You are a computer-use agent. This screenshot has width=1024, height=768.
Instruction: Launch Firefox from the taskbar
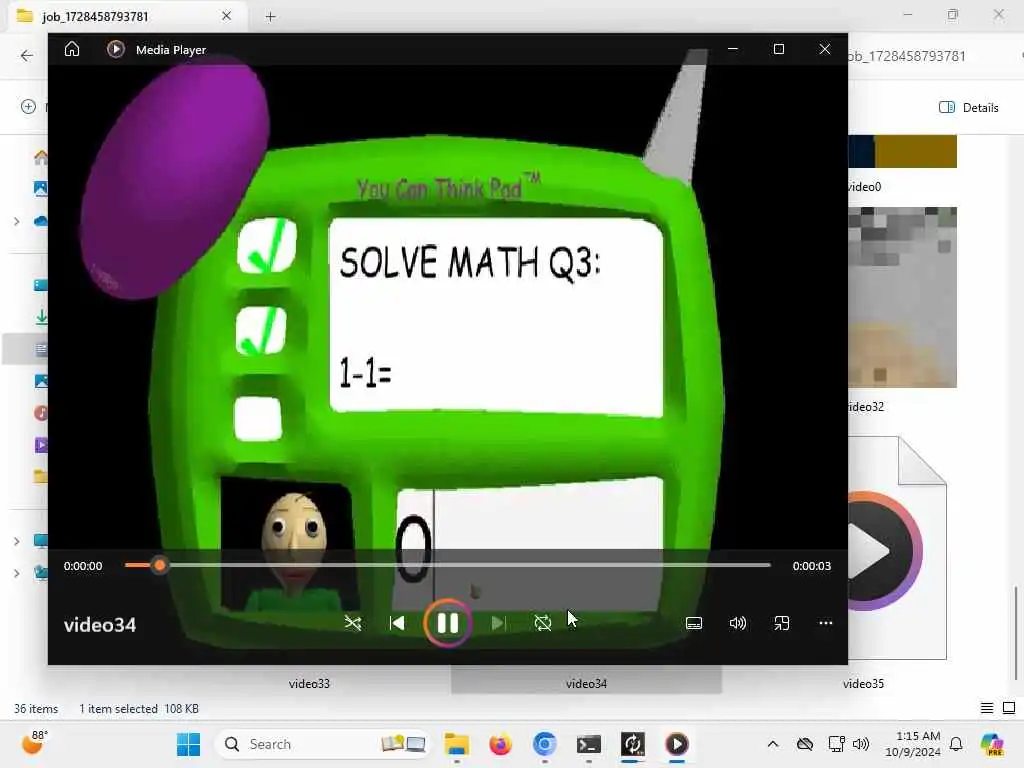tap(500, 744)
